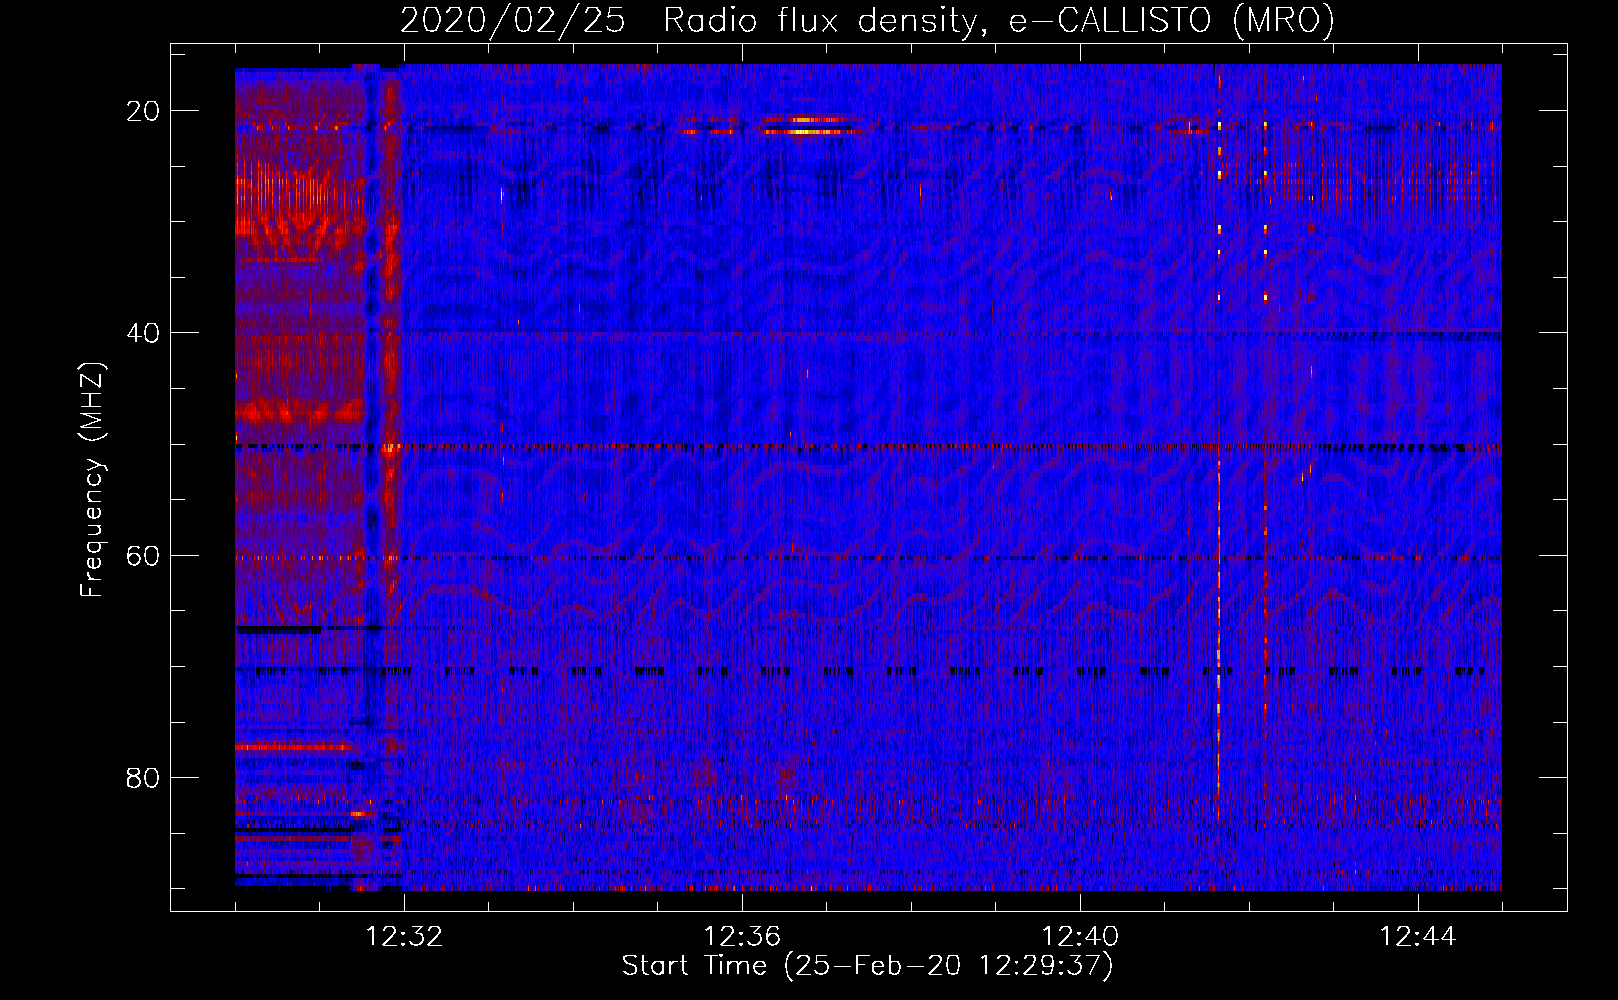Click the 40 MHz frequency tick label
Image resolution: width=1618 pixels, height=1000 pixels.
[x=143, y=333]
